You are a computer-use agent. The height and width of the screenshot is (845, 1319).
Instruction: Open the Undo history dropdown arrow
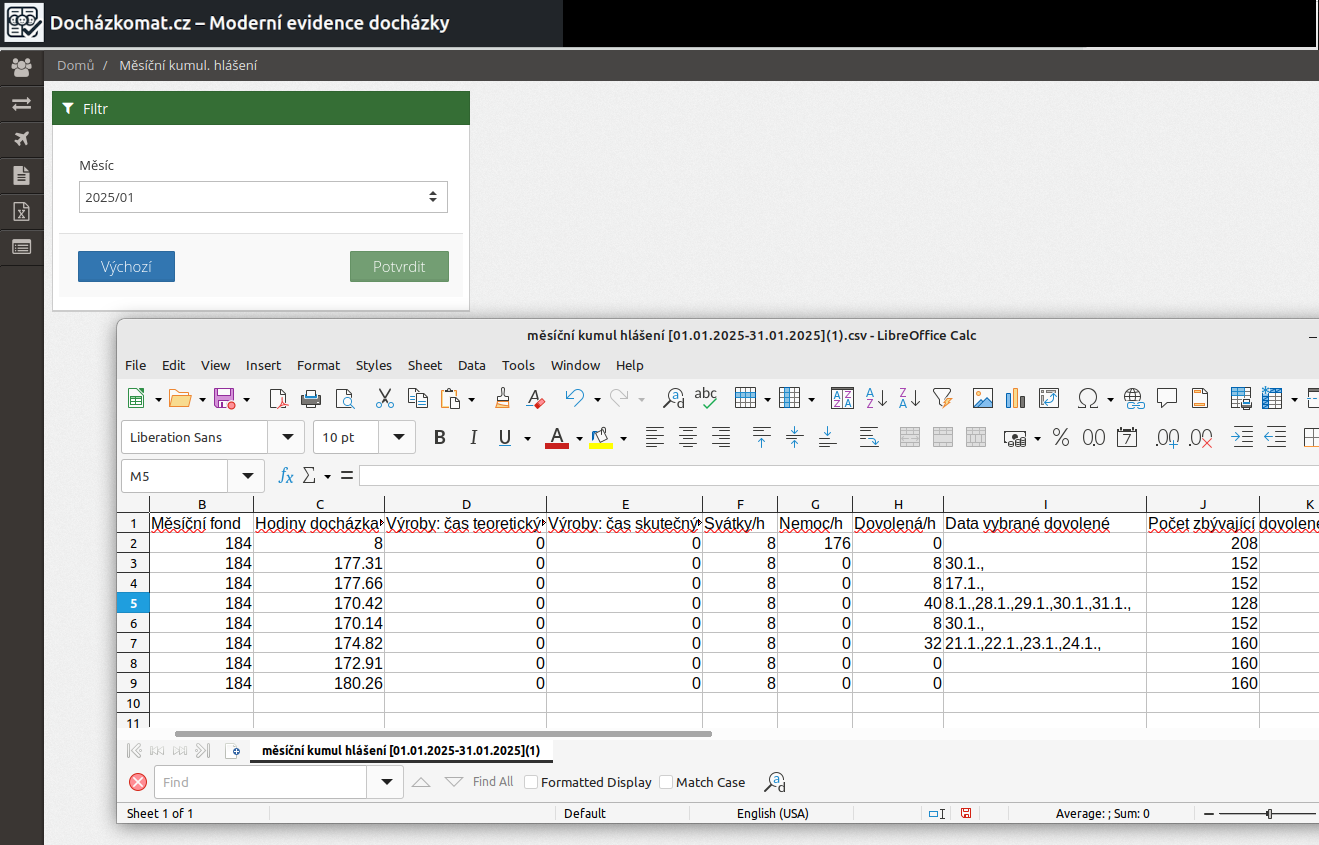(597, 400)
